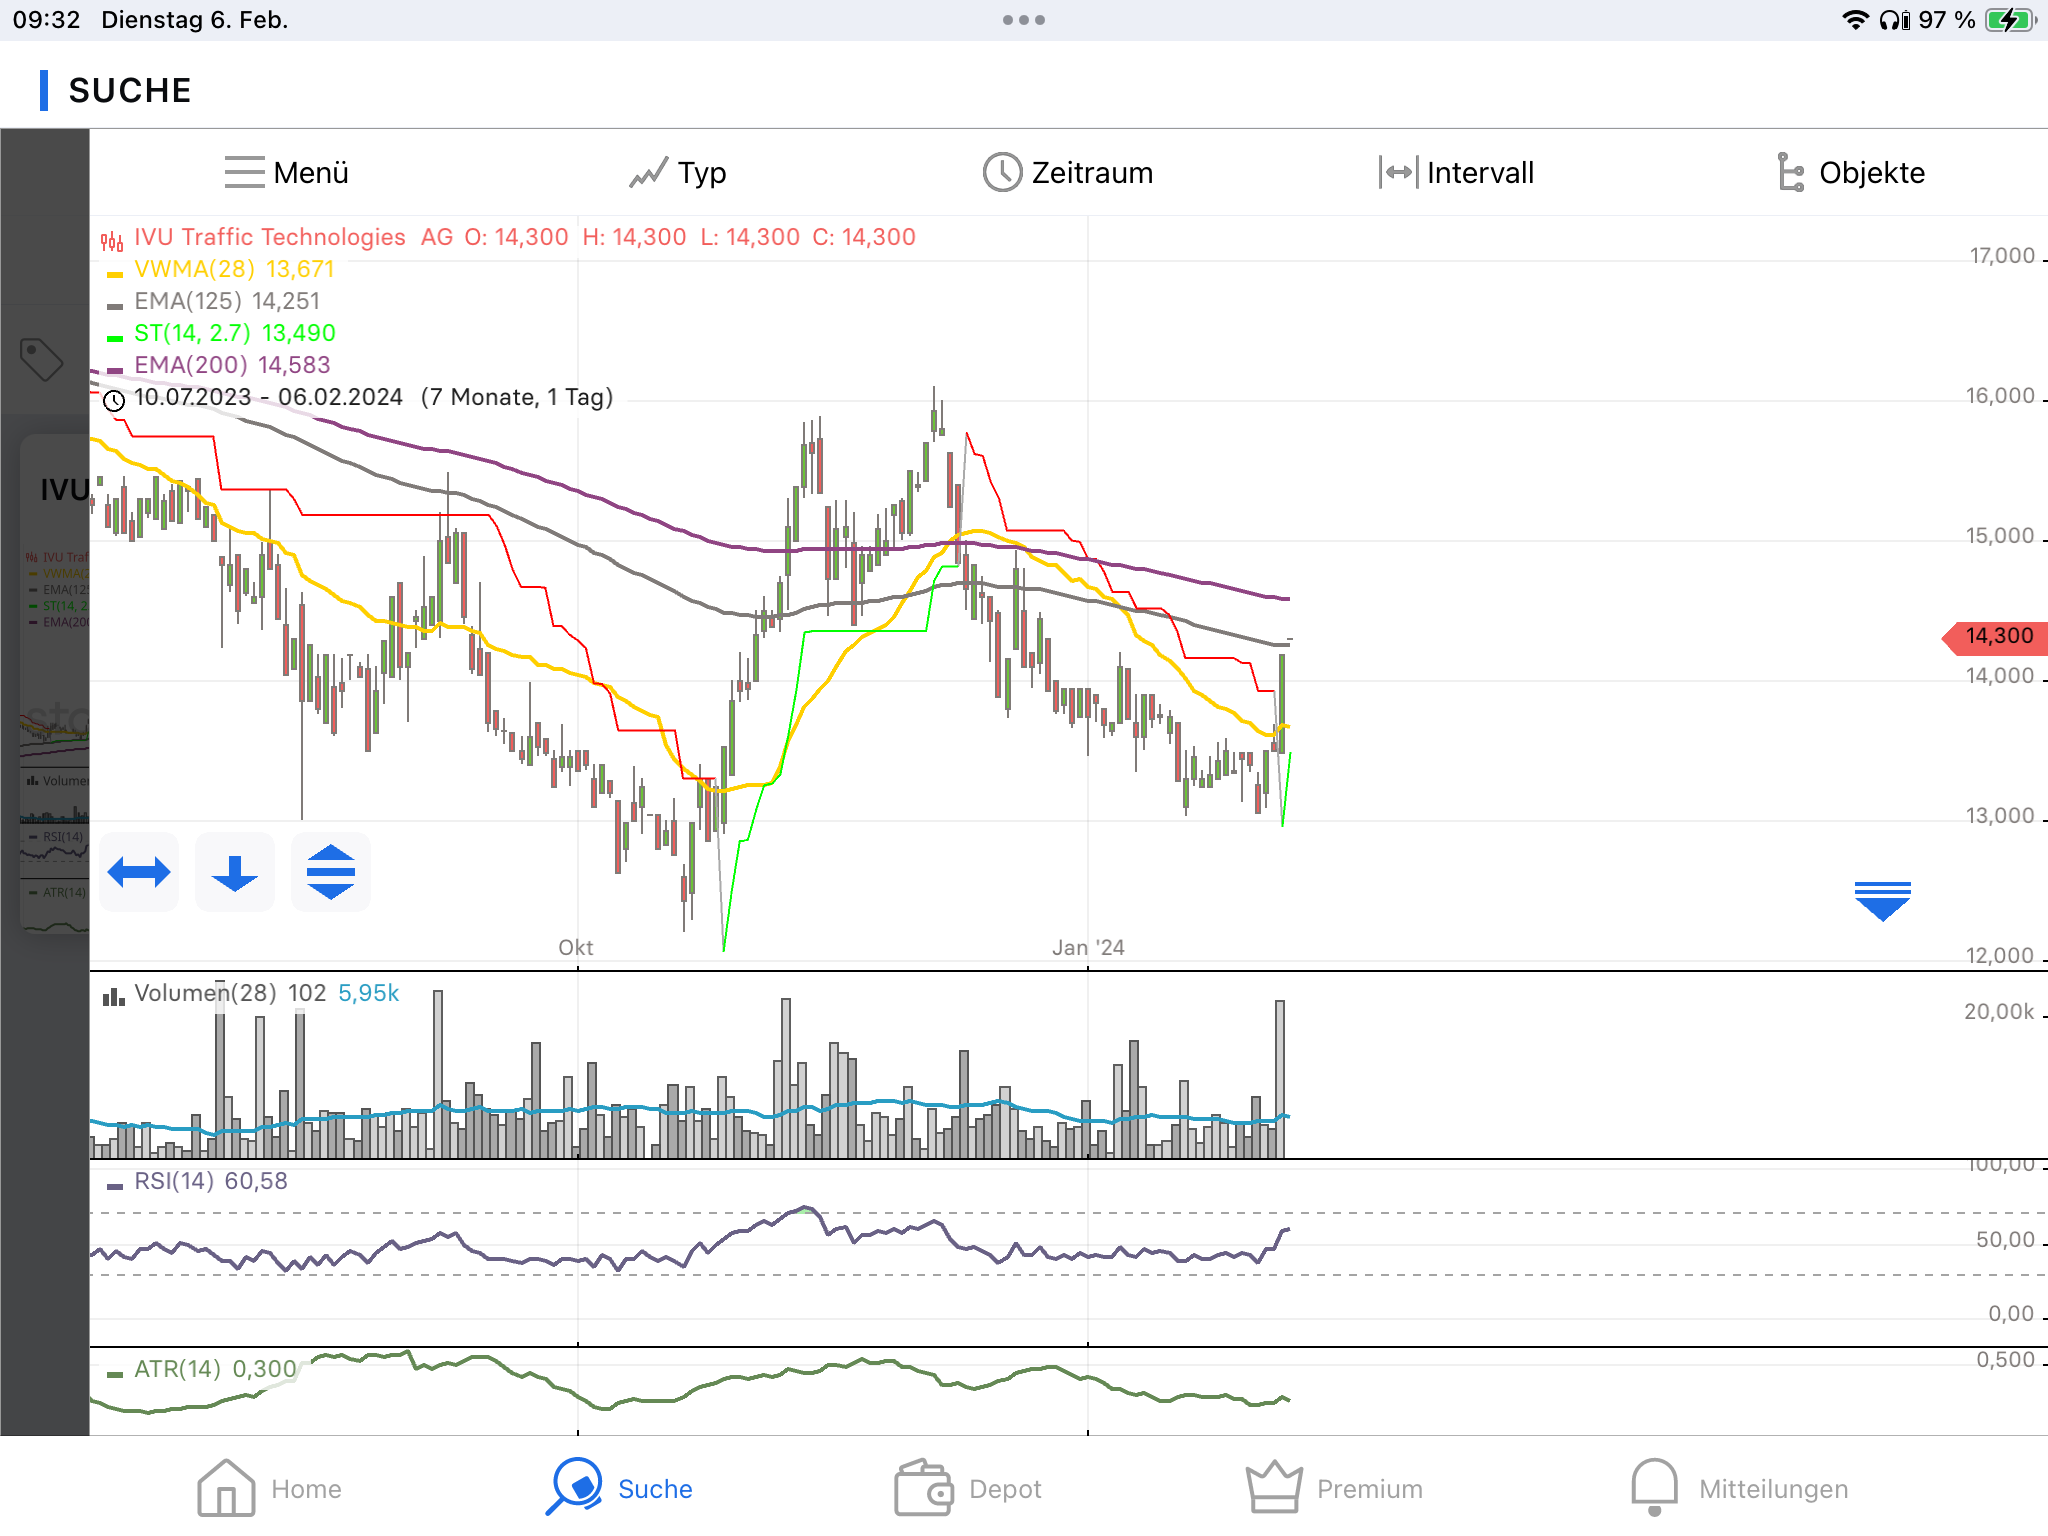The image size is (2048, 1536).
Task: Click the Volumen(28) indicator label
Action: pyautogui.click(x=205, y=993)
